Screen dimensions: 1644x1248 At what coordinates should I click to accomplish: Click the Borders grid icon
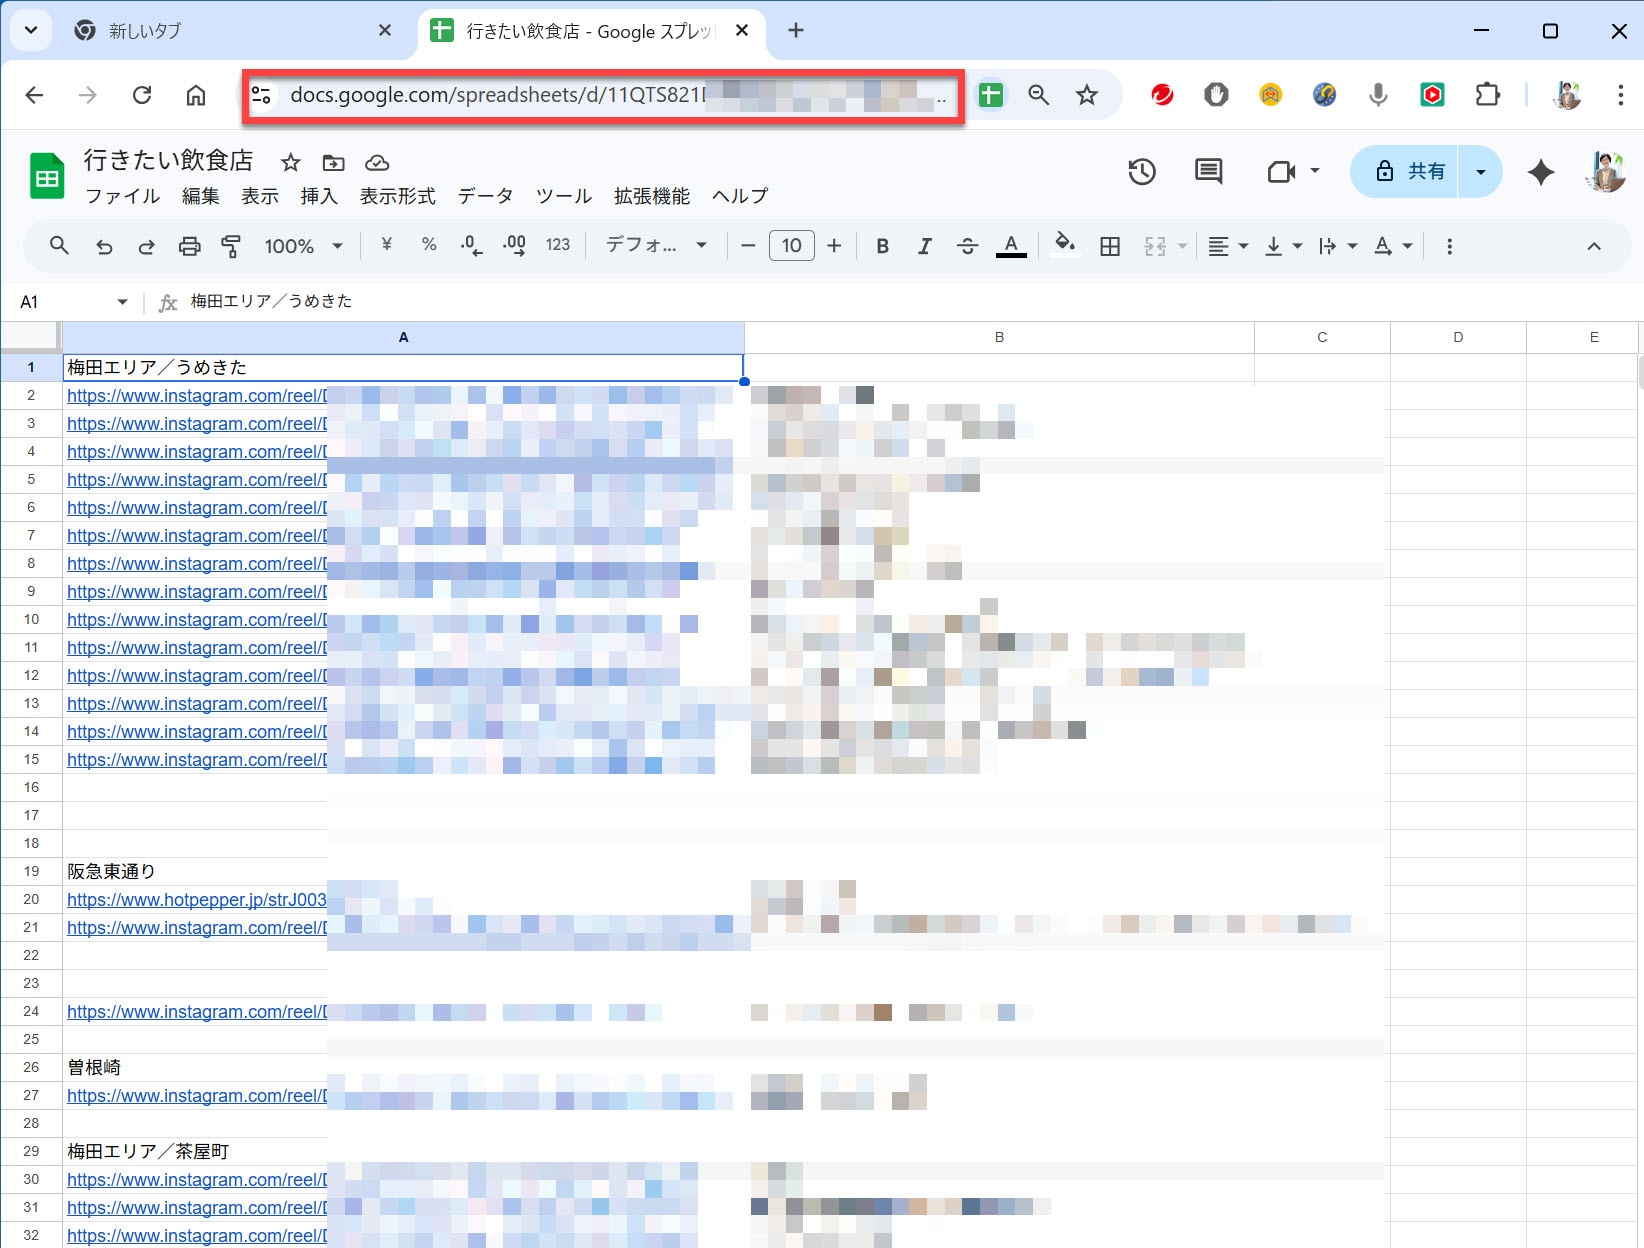click(1109, 246)
